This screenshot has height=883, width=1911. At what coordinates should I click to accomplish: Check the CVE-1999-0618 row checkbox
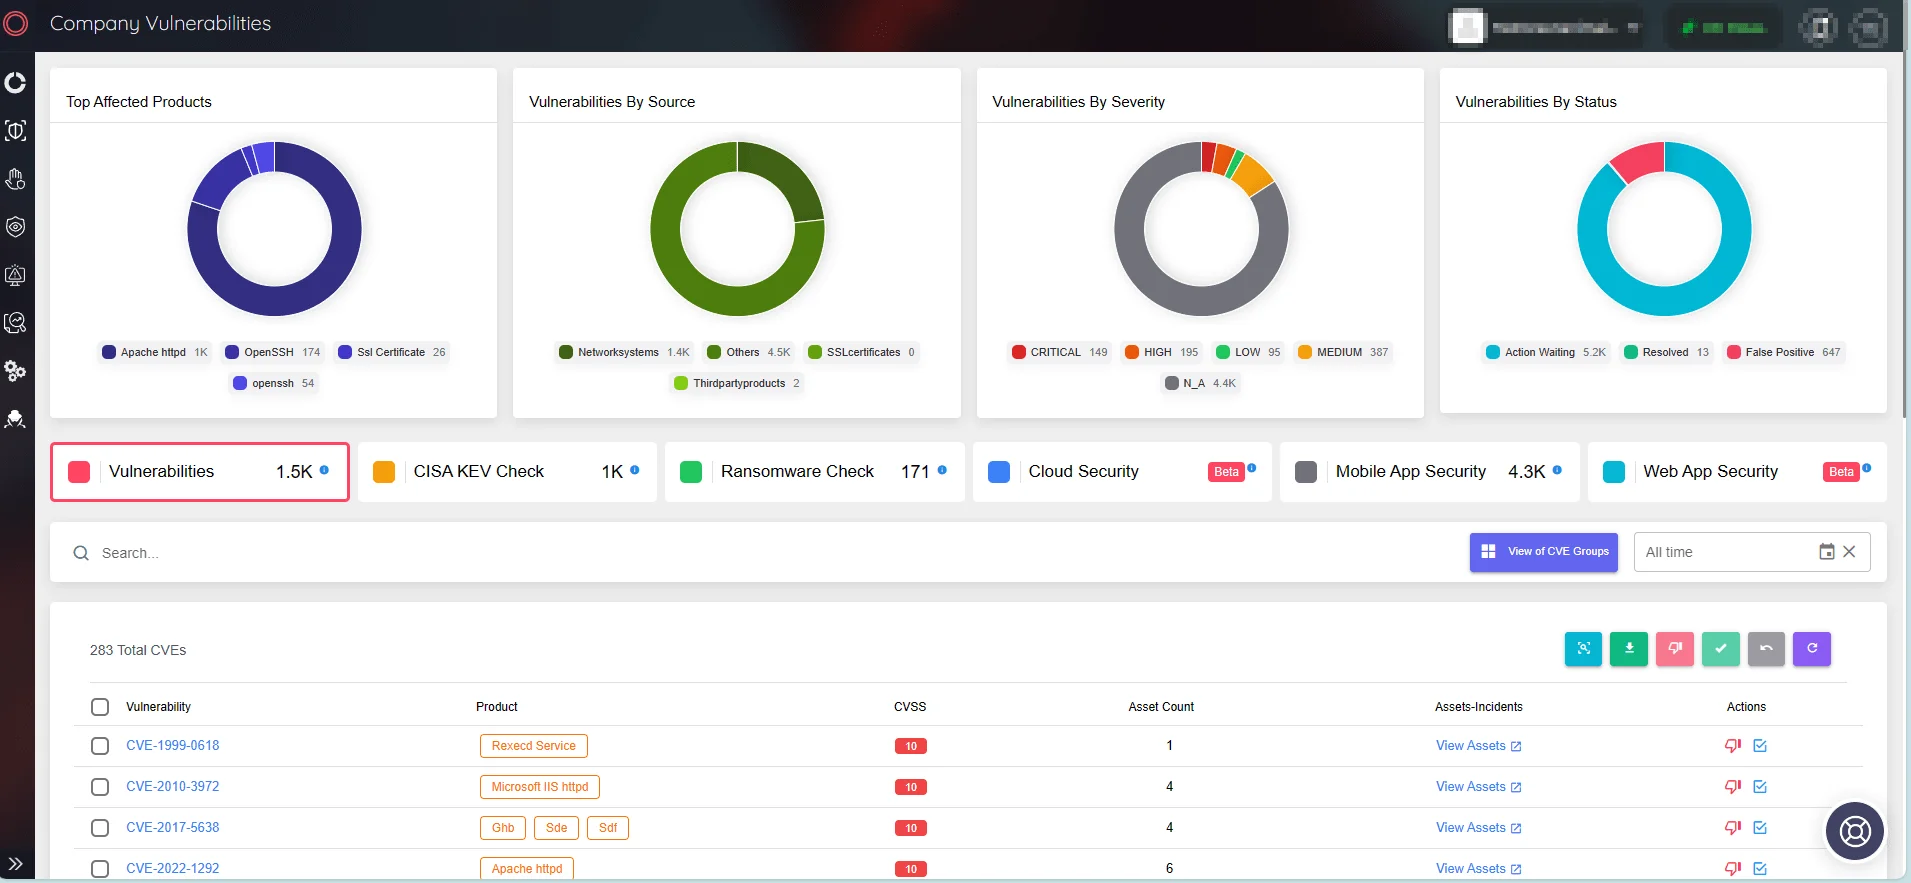(100, 746)
